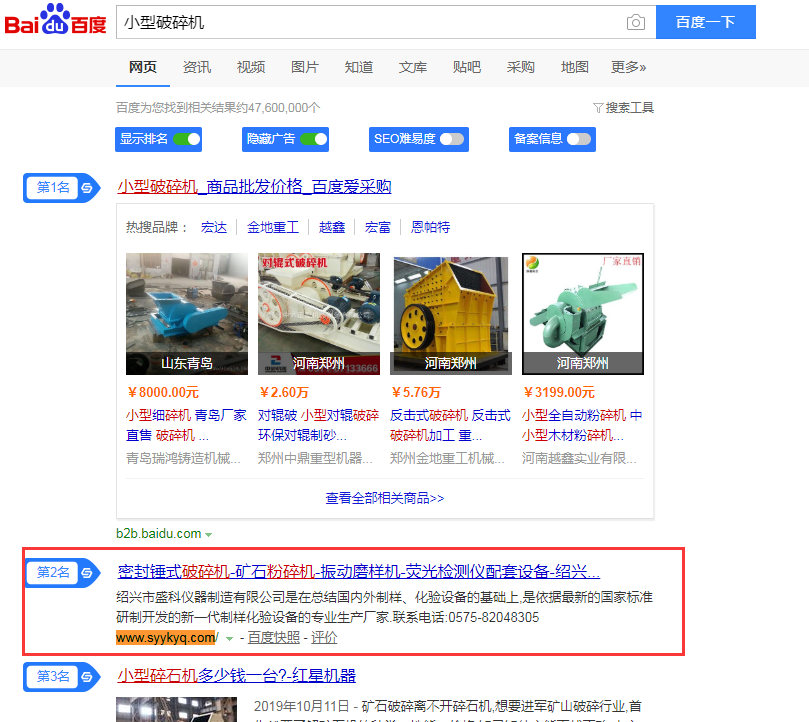
Task: Select hot brand 越鑫
Action: (x=332, y=227)
